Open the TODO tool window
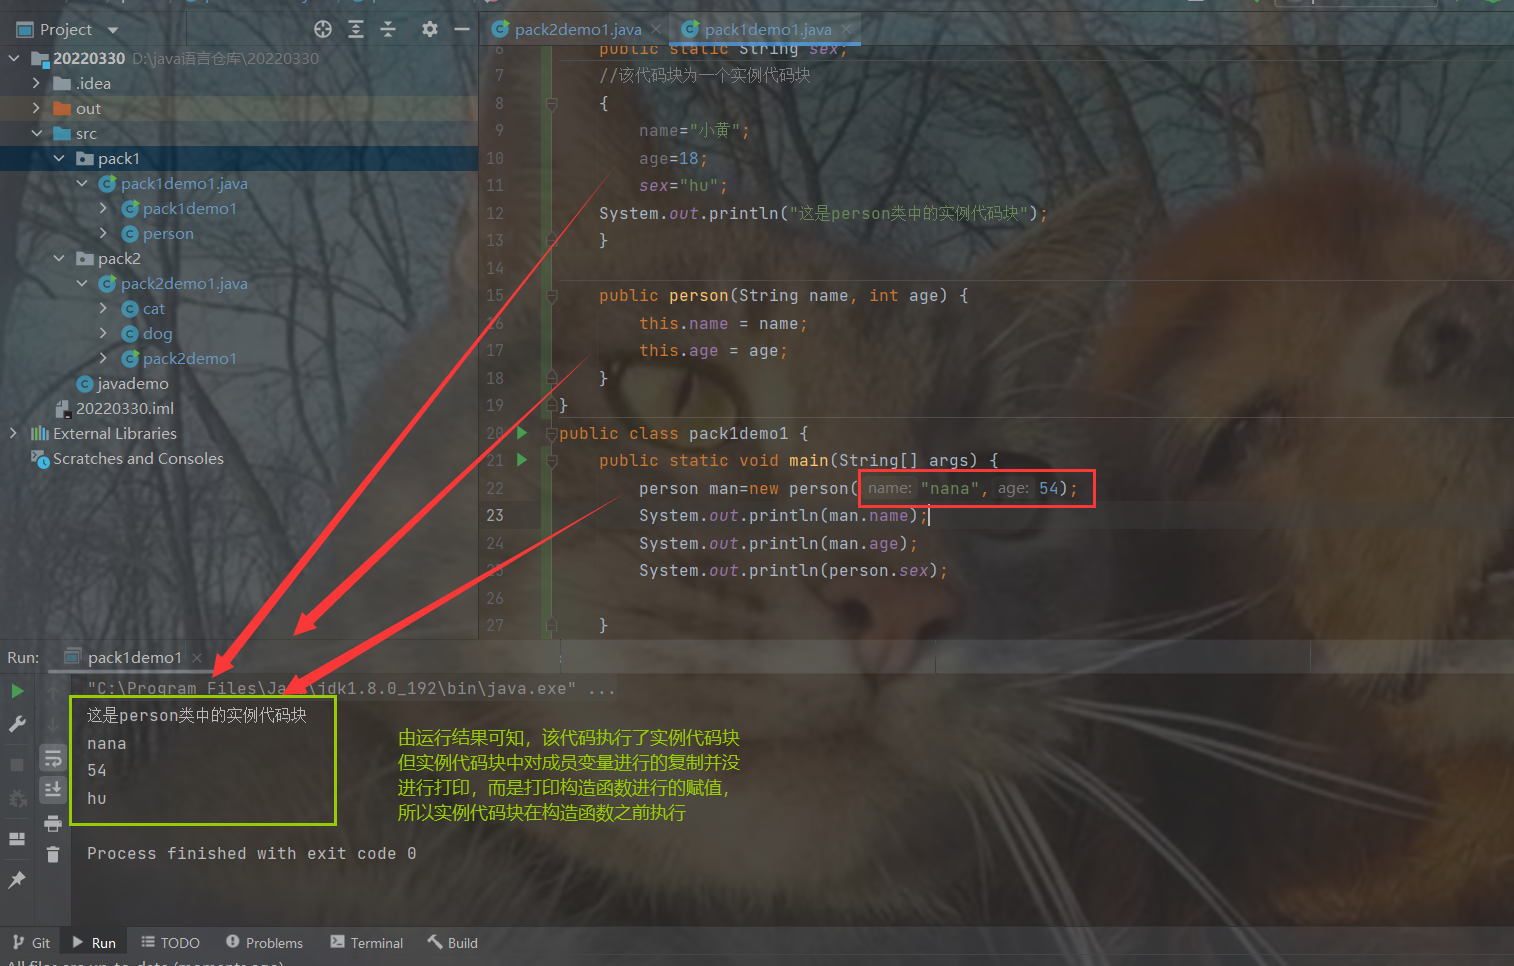The image size is (1514, 966). 171,943
